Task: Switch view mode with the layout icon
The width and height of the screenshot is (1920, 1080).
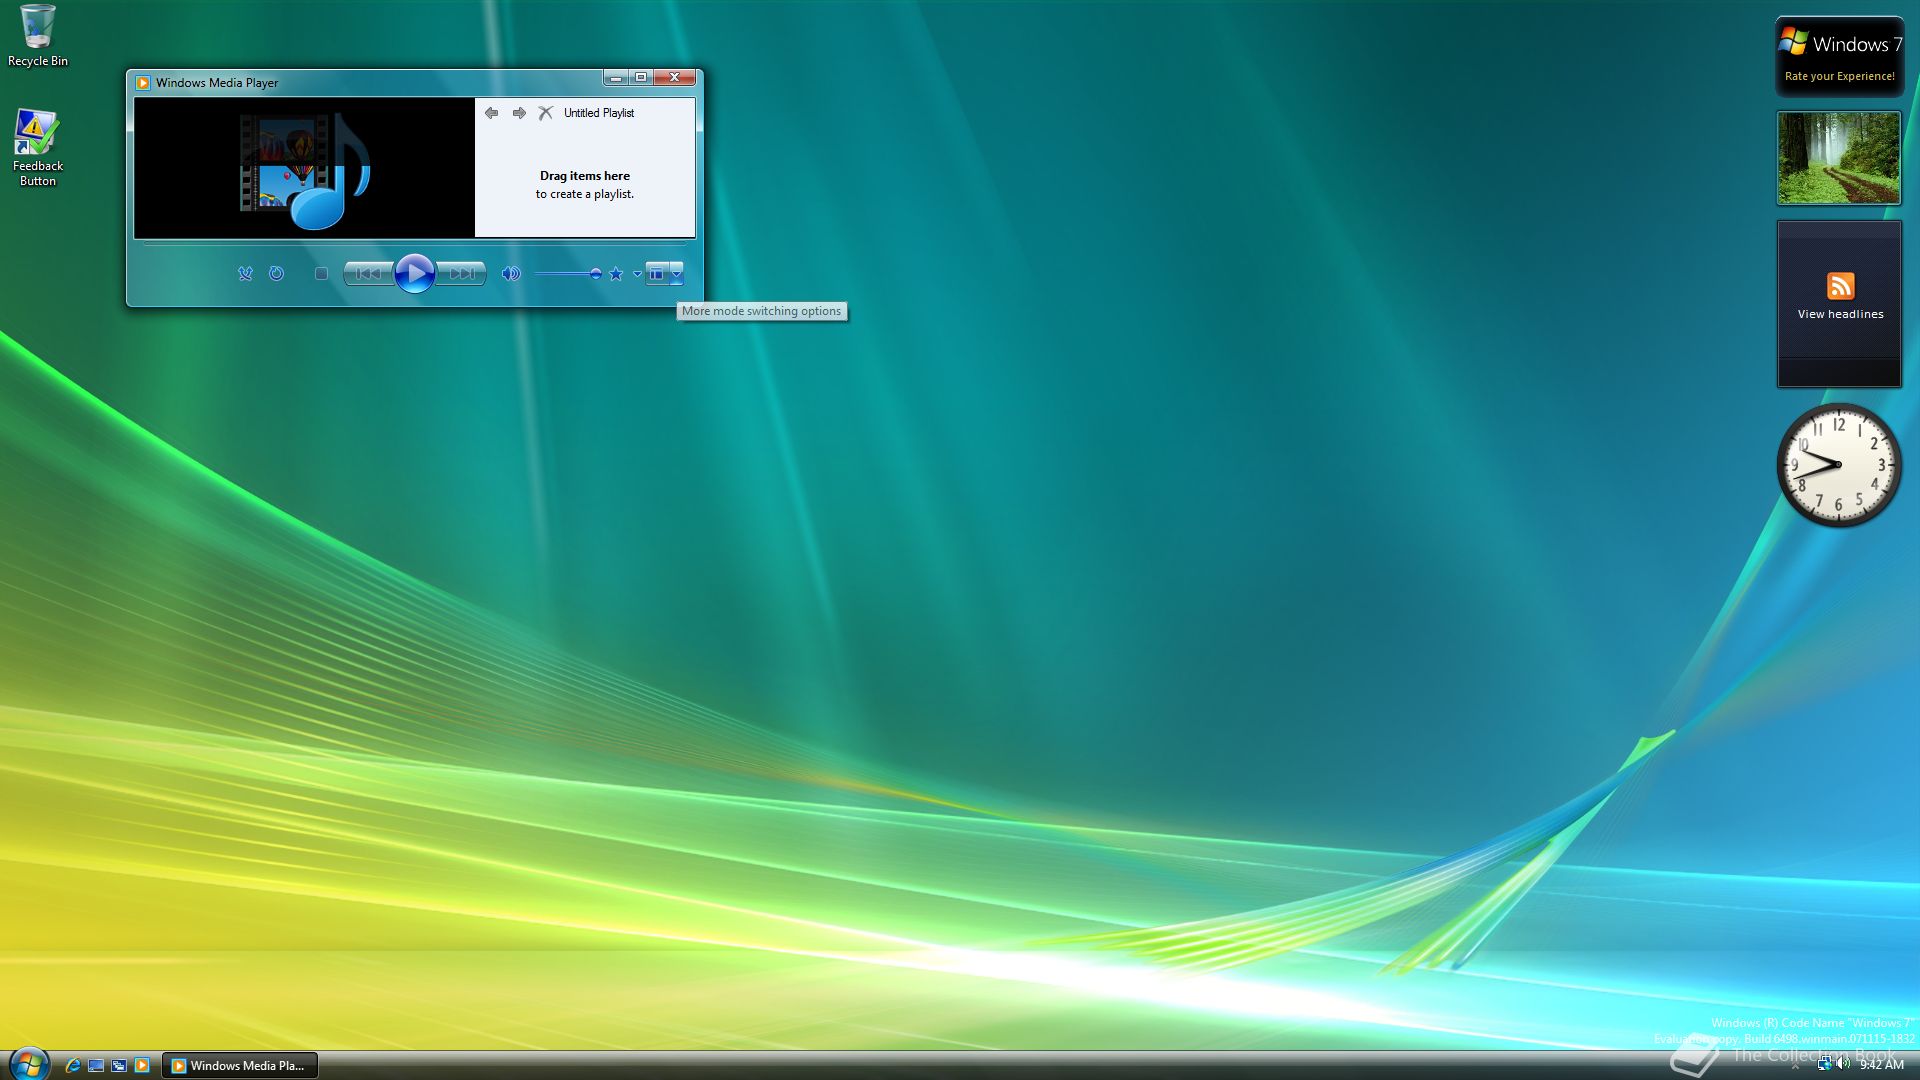Action: tap(656, 273)
